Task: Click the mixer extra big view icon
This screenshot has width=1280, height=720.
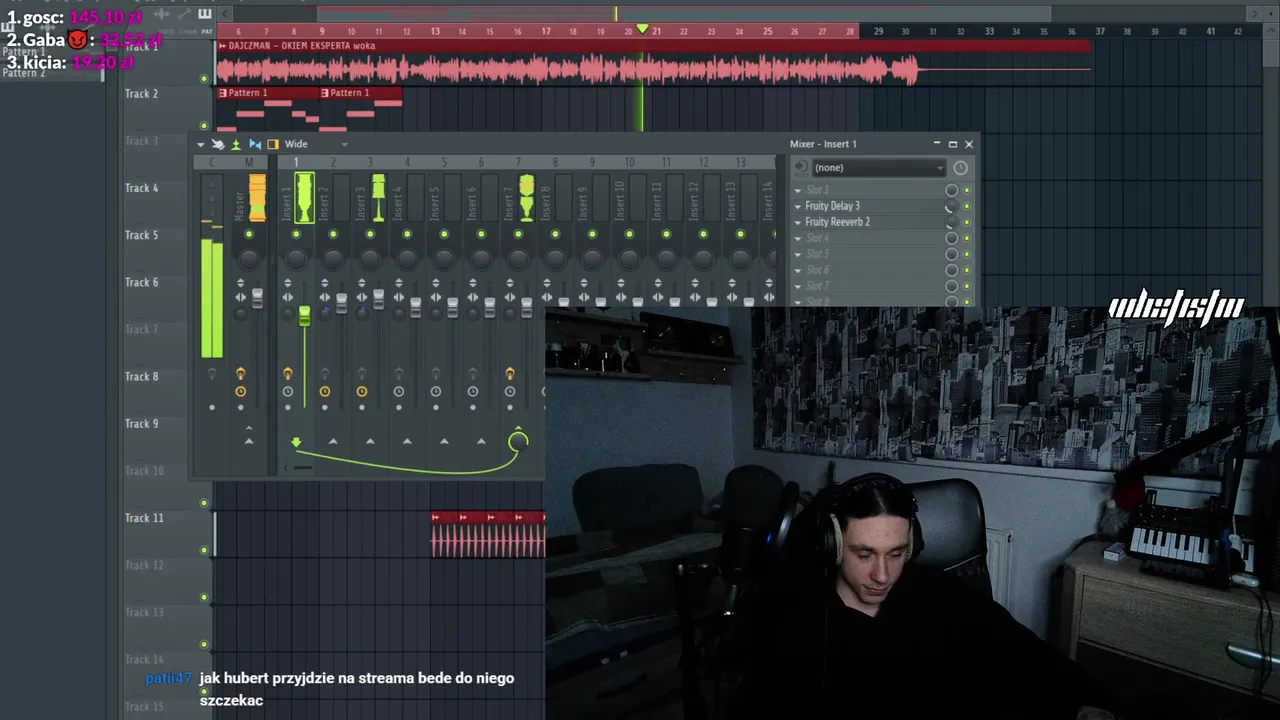Action: point(254,144)
